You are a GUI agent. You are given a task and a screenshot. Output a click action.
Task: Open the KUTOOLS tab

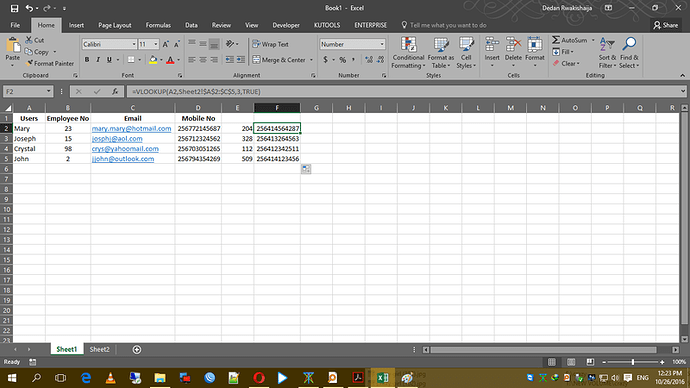[327, 25]
